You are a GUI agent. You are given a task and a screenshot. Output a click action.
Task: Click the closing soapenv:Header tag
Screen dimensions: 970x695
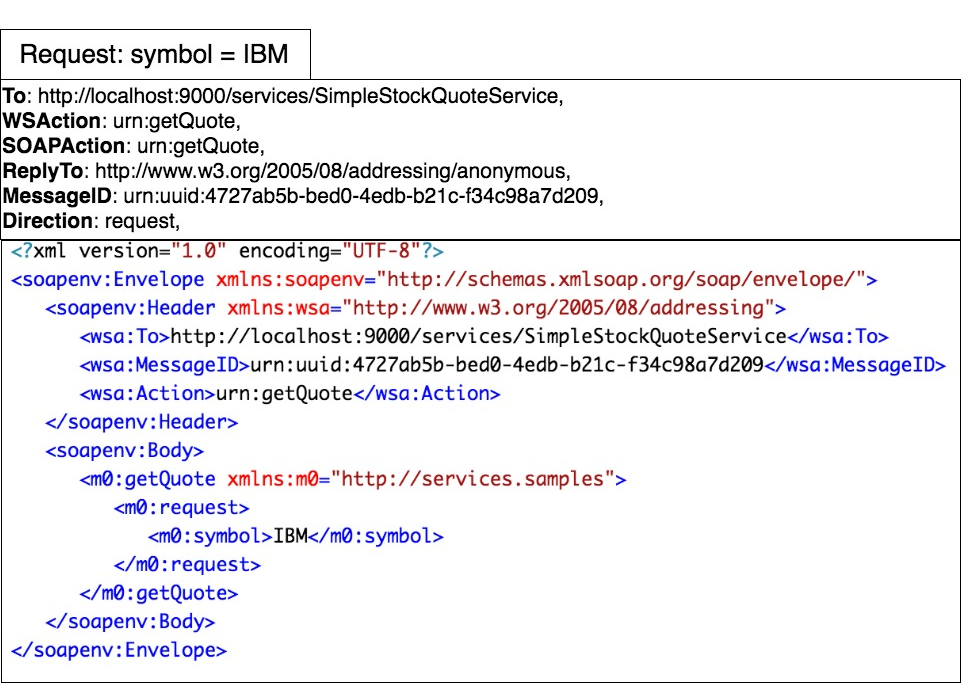[x=141, y=422]
